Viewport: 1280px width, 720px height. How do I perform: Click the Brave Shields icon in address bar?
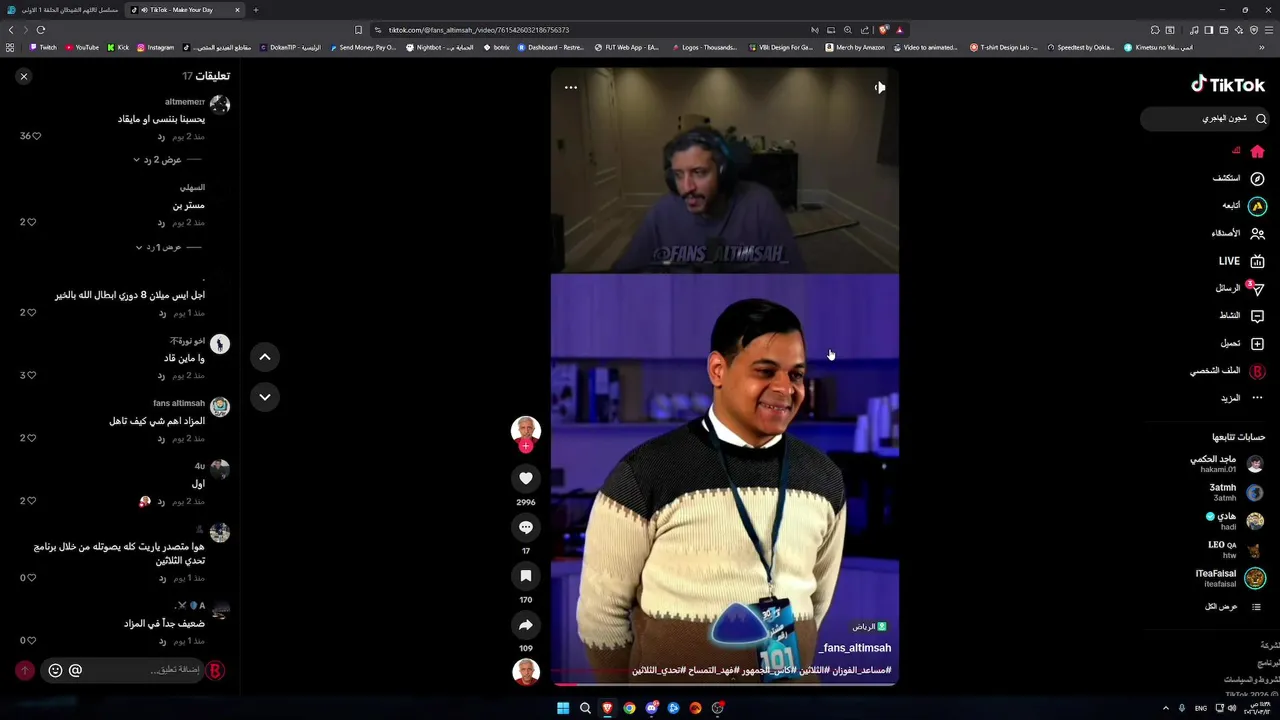[883, 30]
